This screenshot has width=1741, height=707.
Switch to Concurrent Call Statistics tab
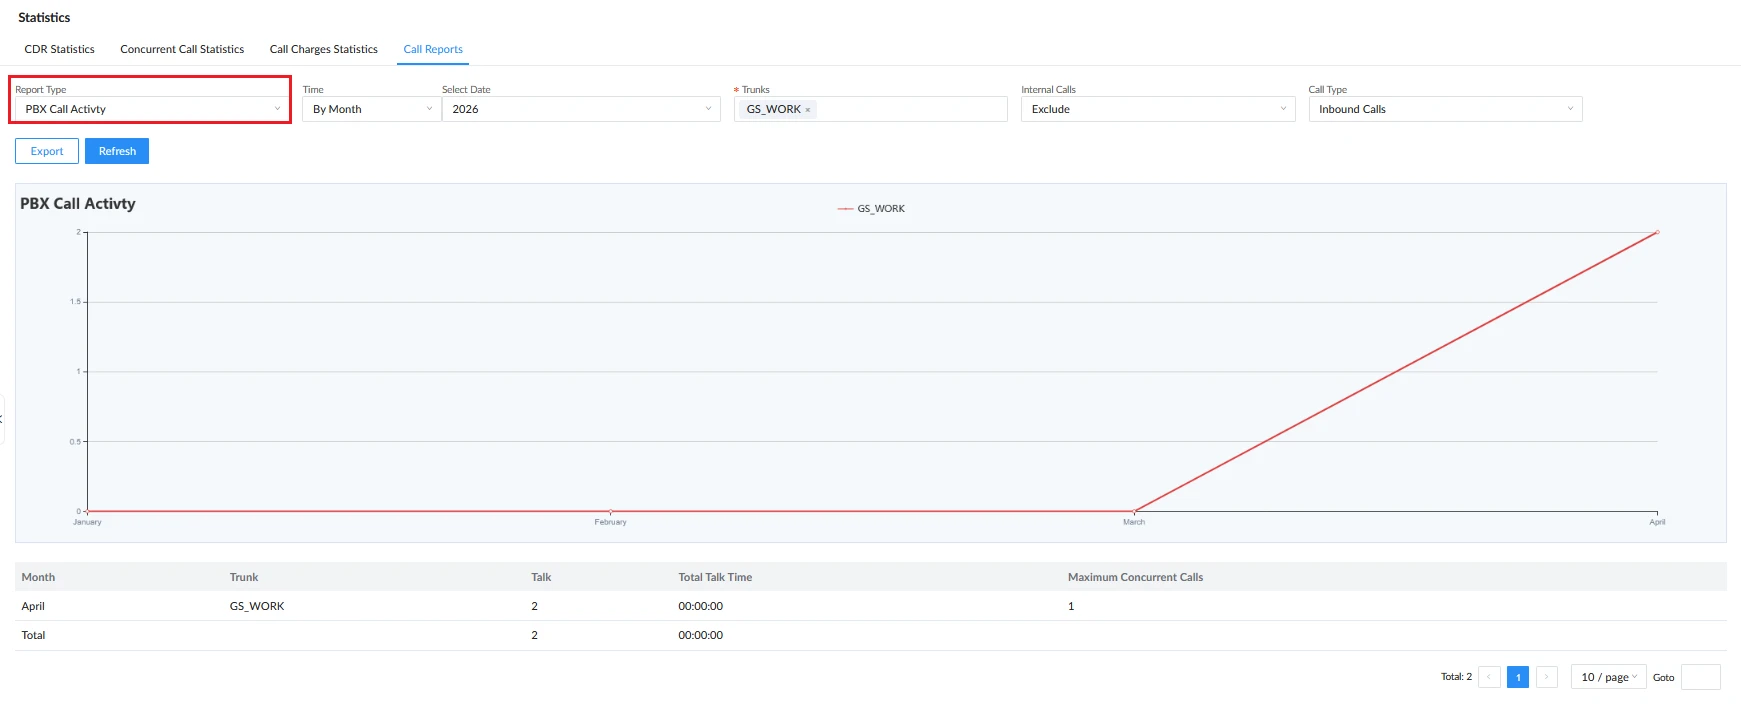[182, 49]
